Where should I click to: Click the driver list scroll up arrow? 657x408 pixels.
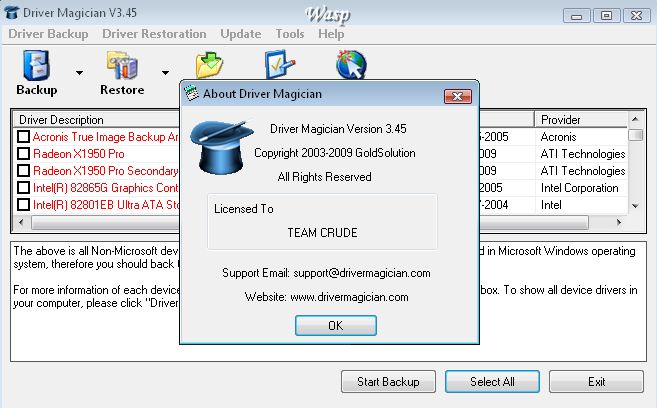tap(635, 119)
